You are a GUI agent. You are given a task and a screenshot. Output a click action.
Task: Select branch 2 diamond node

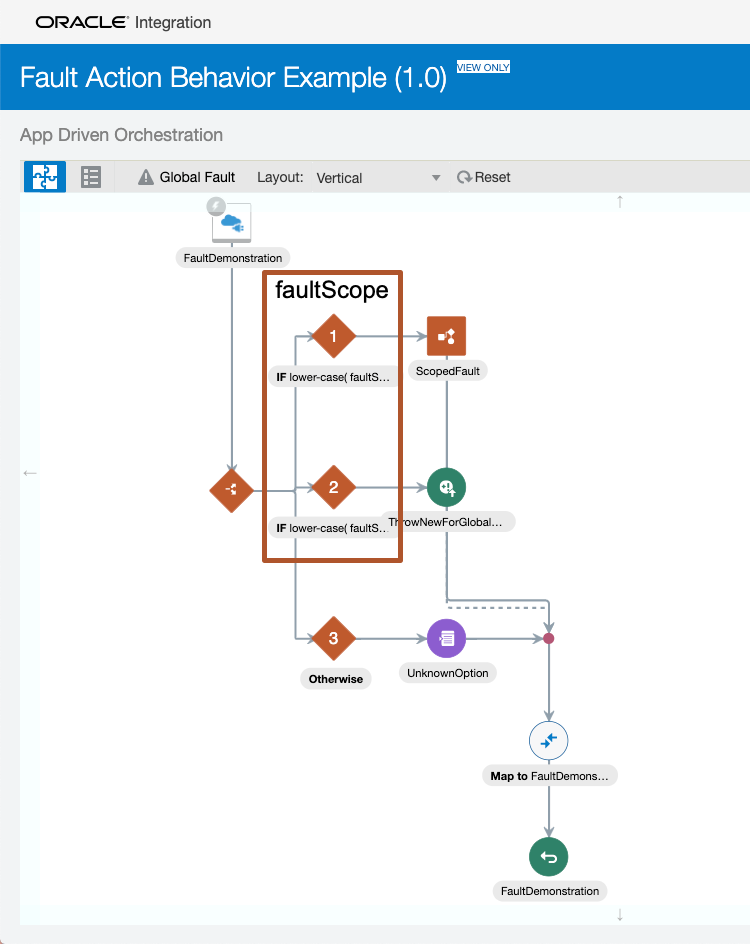[x=333, y=487]
